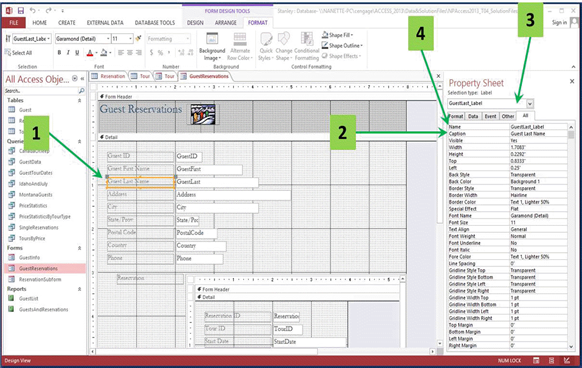The width and height of the screenshot is (582, 368).
Task: Switch to the Data tab in Property Sheet
Action: point(473,116)
